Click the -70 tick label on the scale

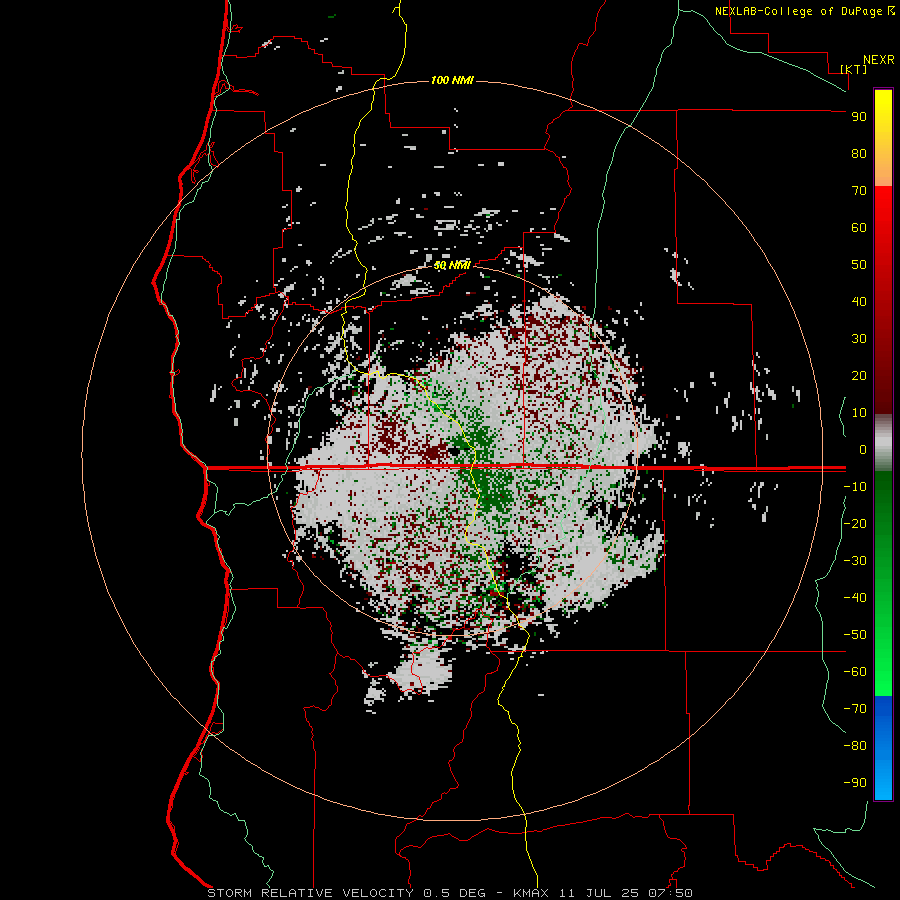coord(855,709)
